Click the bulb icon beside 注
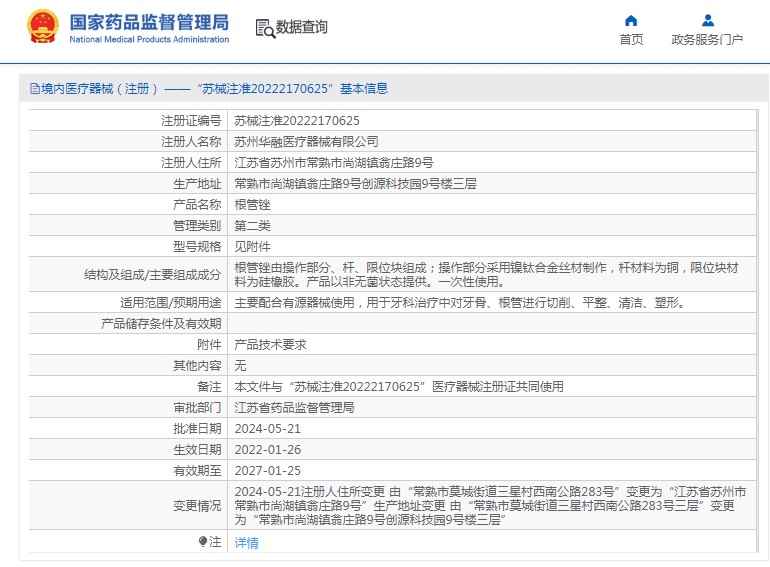This screenshot has height=567, width=770. pyautogui.click(x=203, y=541)
